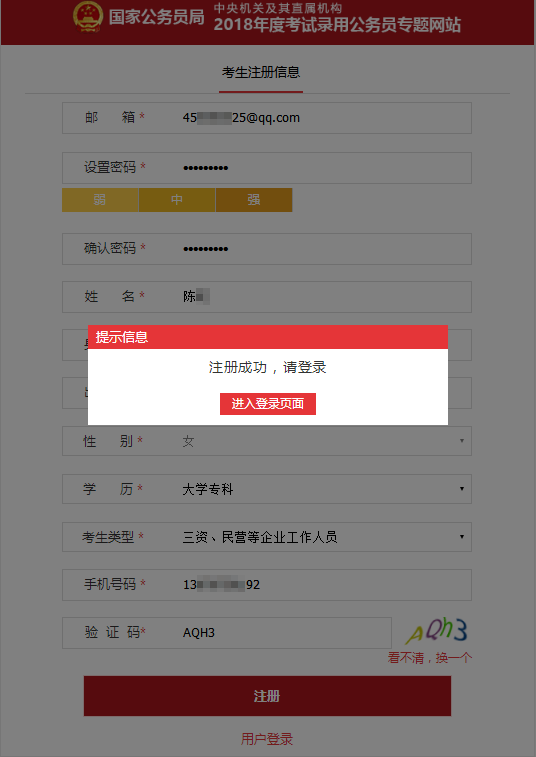The width and height of the screenshot is (536, 757).
Task: Click the AQh3 captcha image
Action: coord(436,631)
